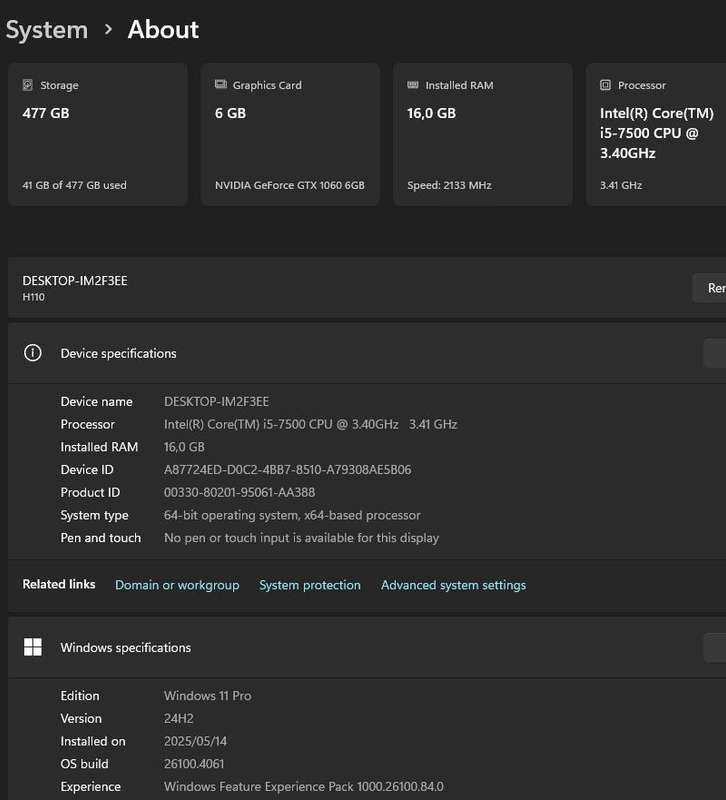Select the No pen or touch text

[301, 538]
